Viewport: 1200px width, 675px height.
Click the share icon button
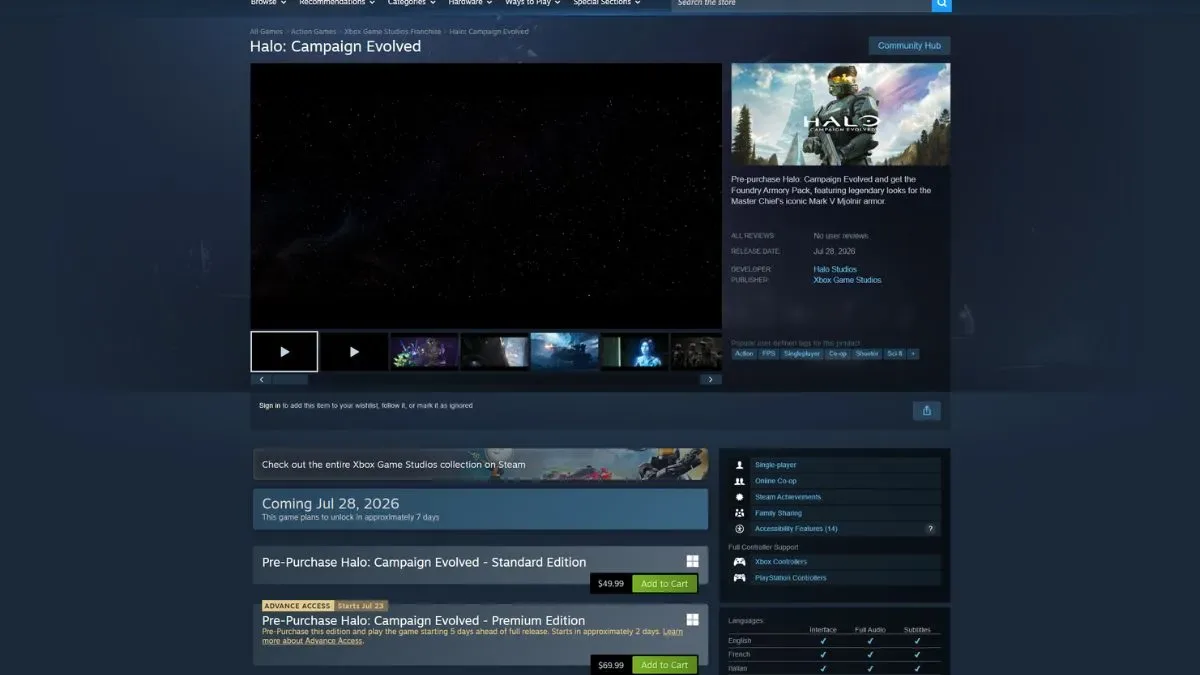(x=926, y=410)
